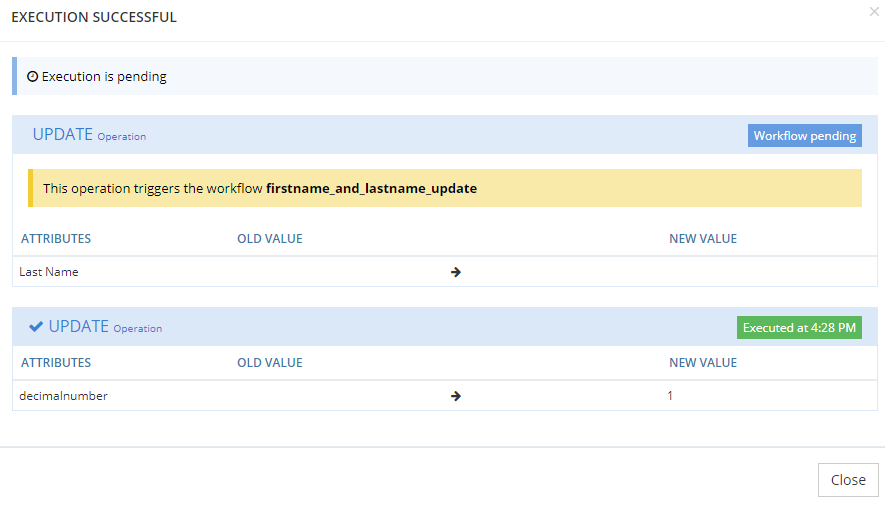Click the Executed at 4:28 PM badge
The width and height of the screenshot is (885, 508).
pyautogui.click(x=799, y=328)
